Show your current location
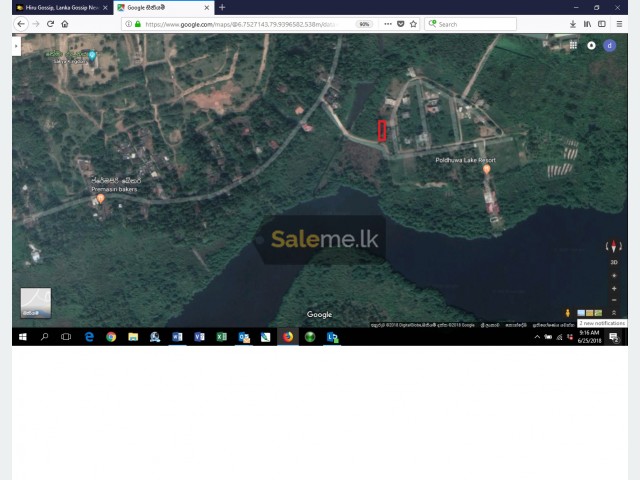Viewport: 640px width, 480px height. click(x=614, y=276)
